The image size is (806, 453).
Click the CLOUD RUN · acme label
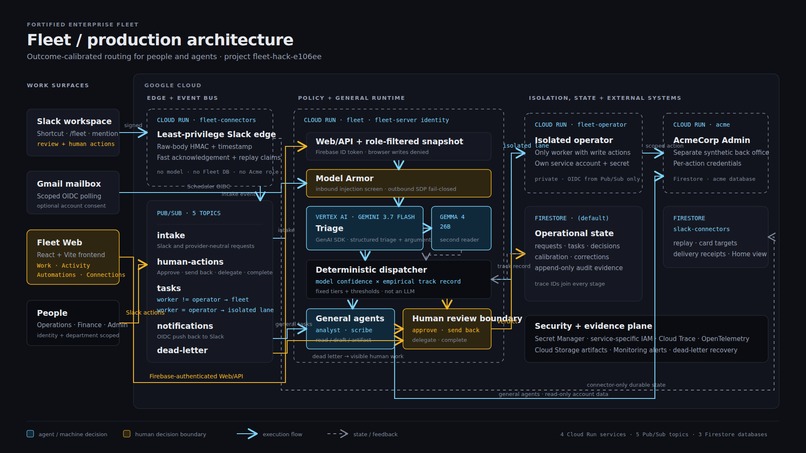point(701,124)
